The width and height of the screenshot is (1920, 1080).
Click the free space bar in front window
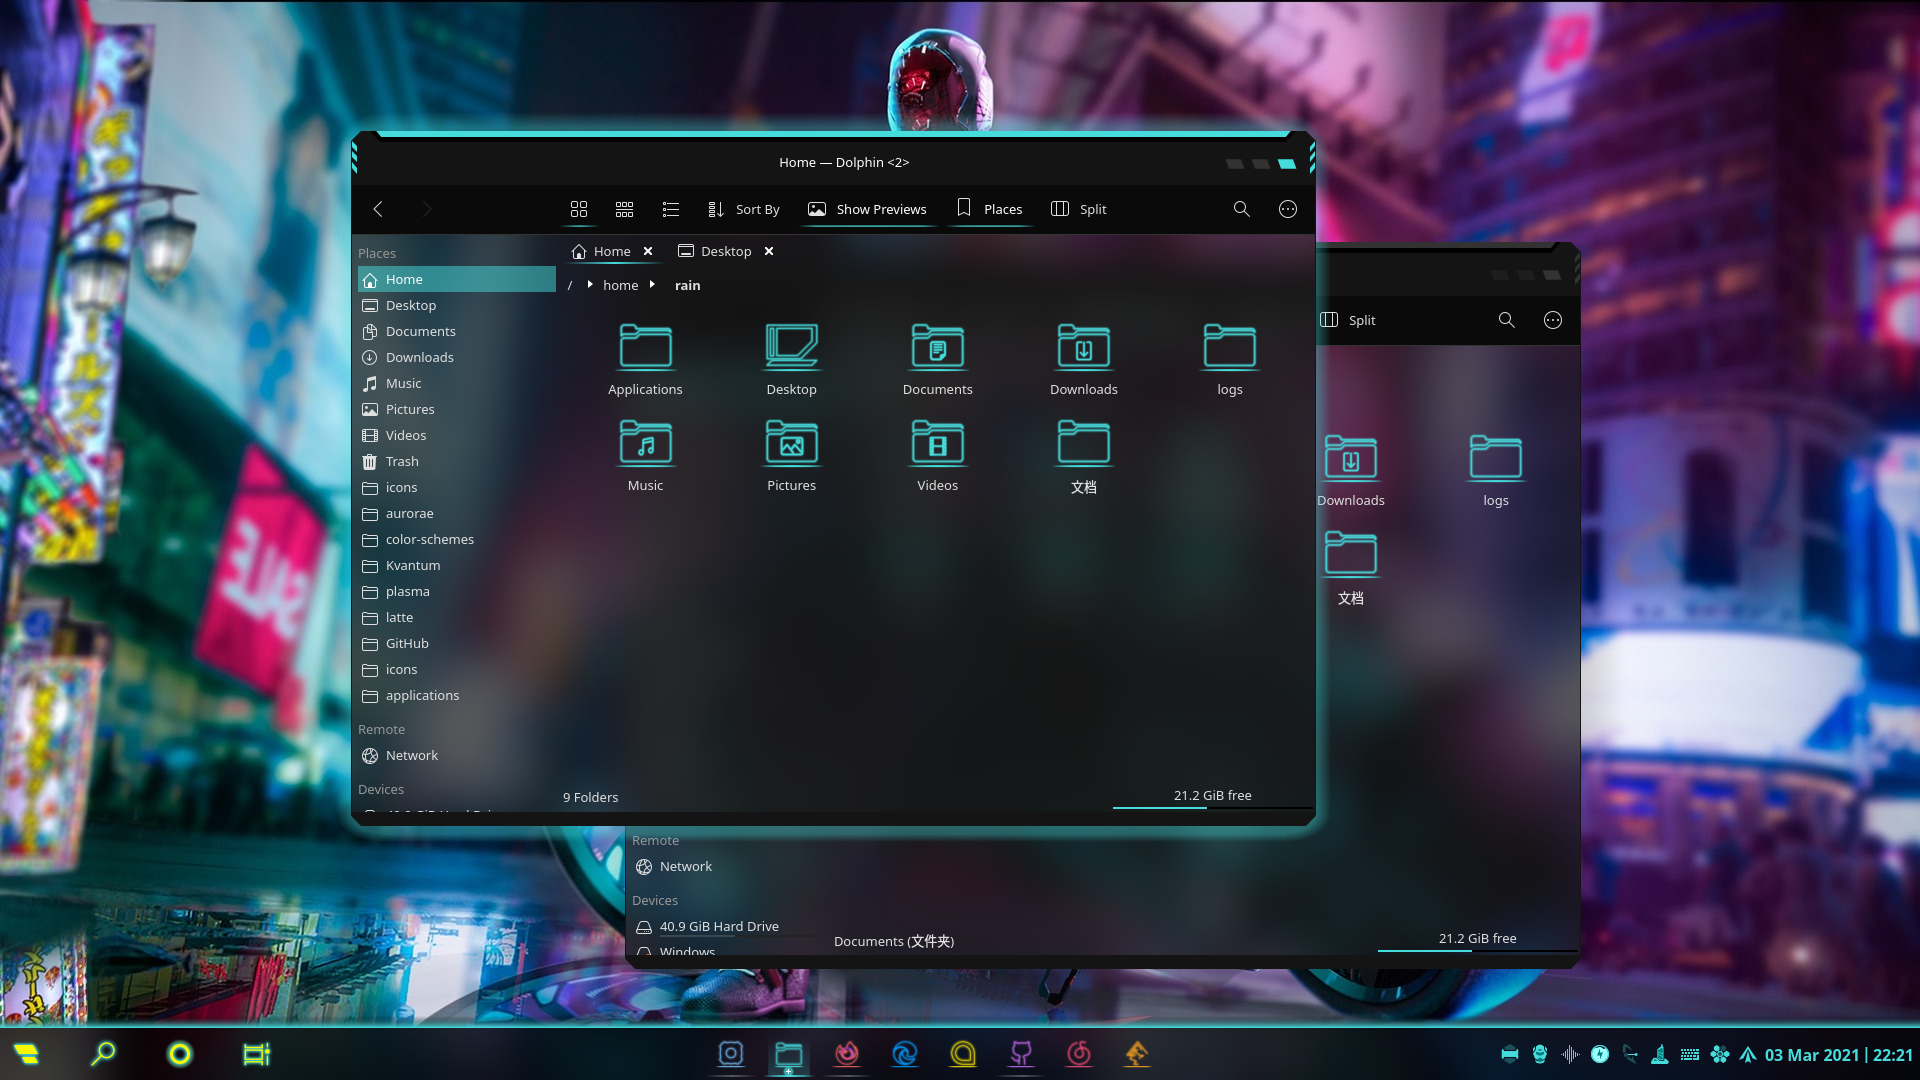[1212, 798]
